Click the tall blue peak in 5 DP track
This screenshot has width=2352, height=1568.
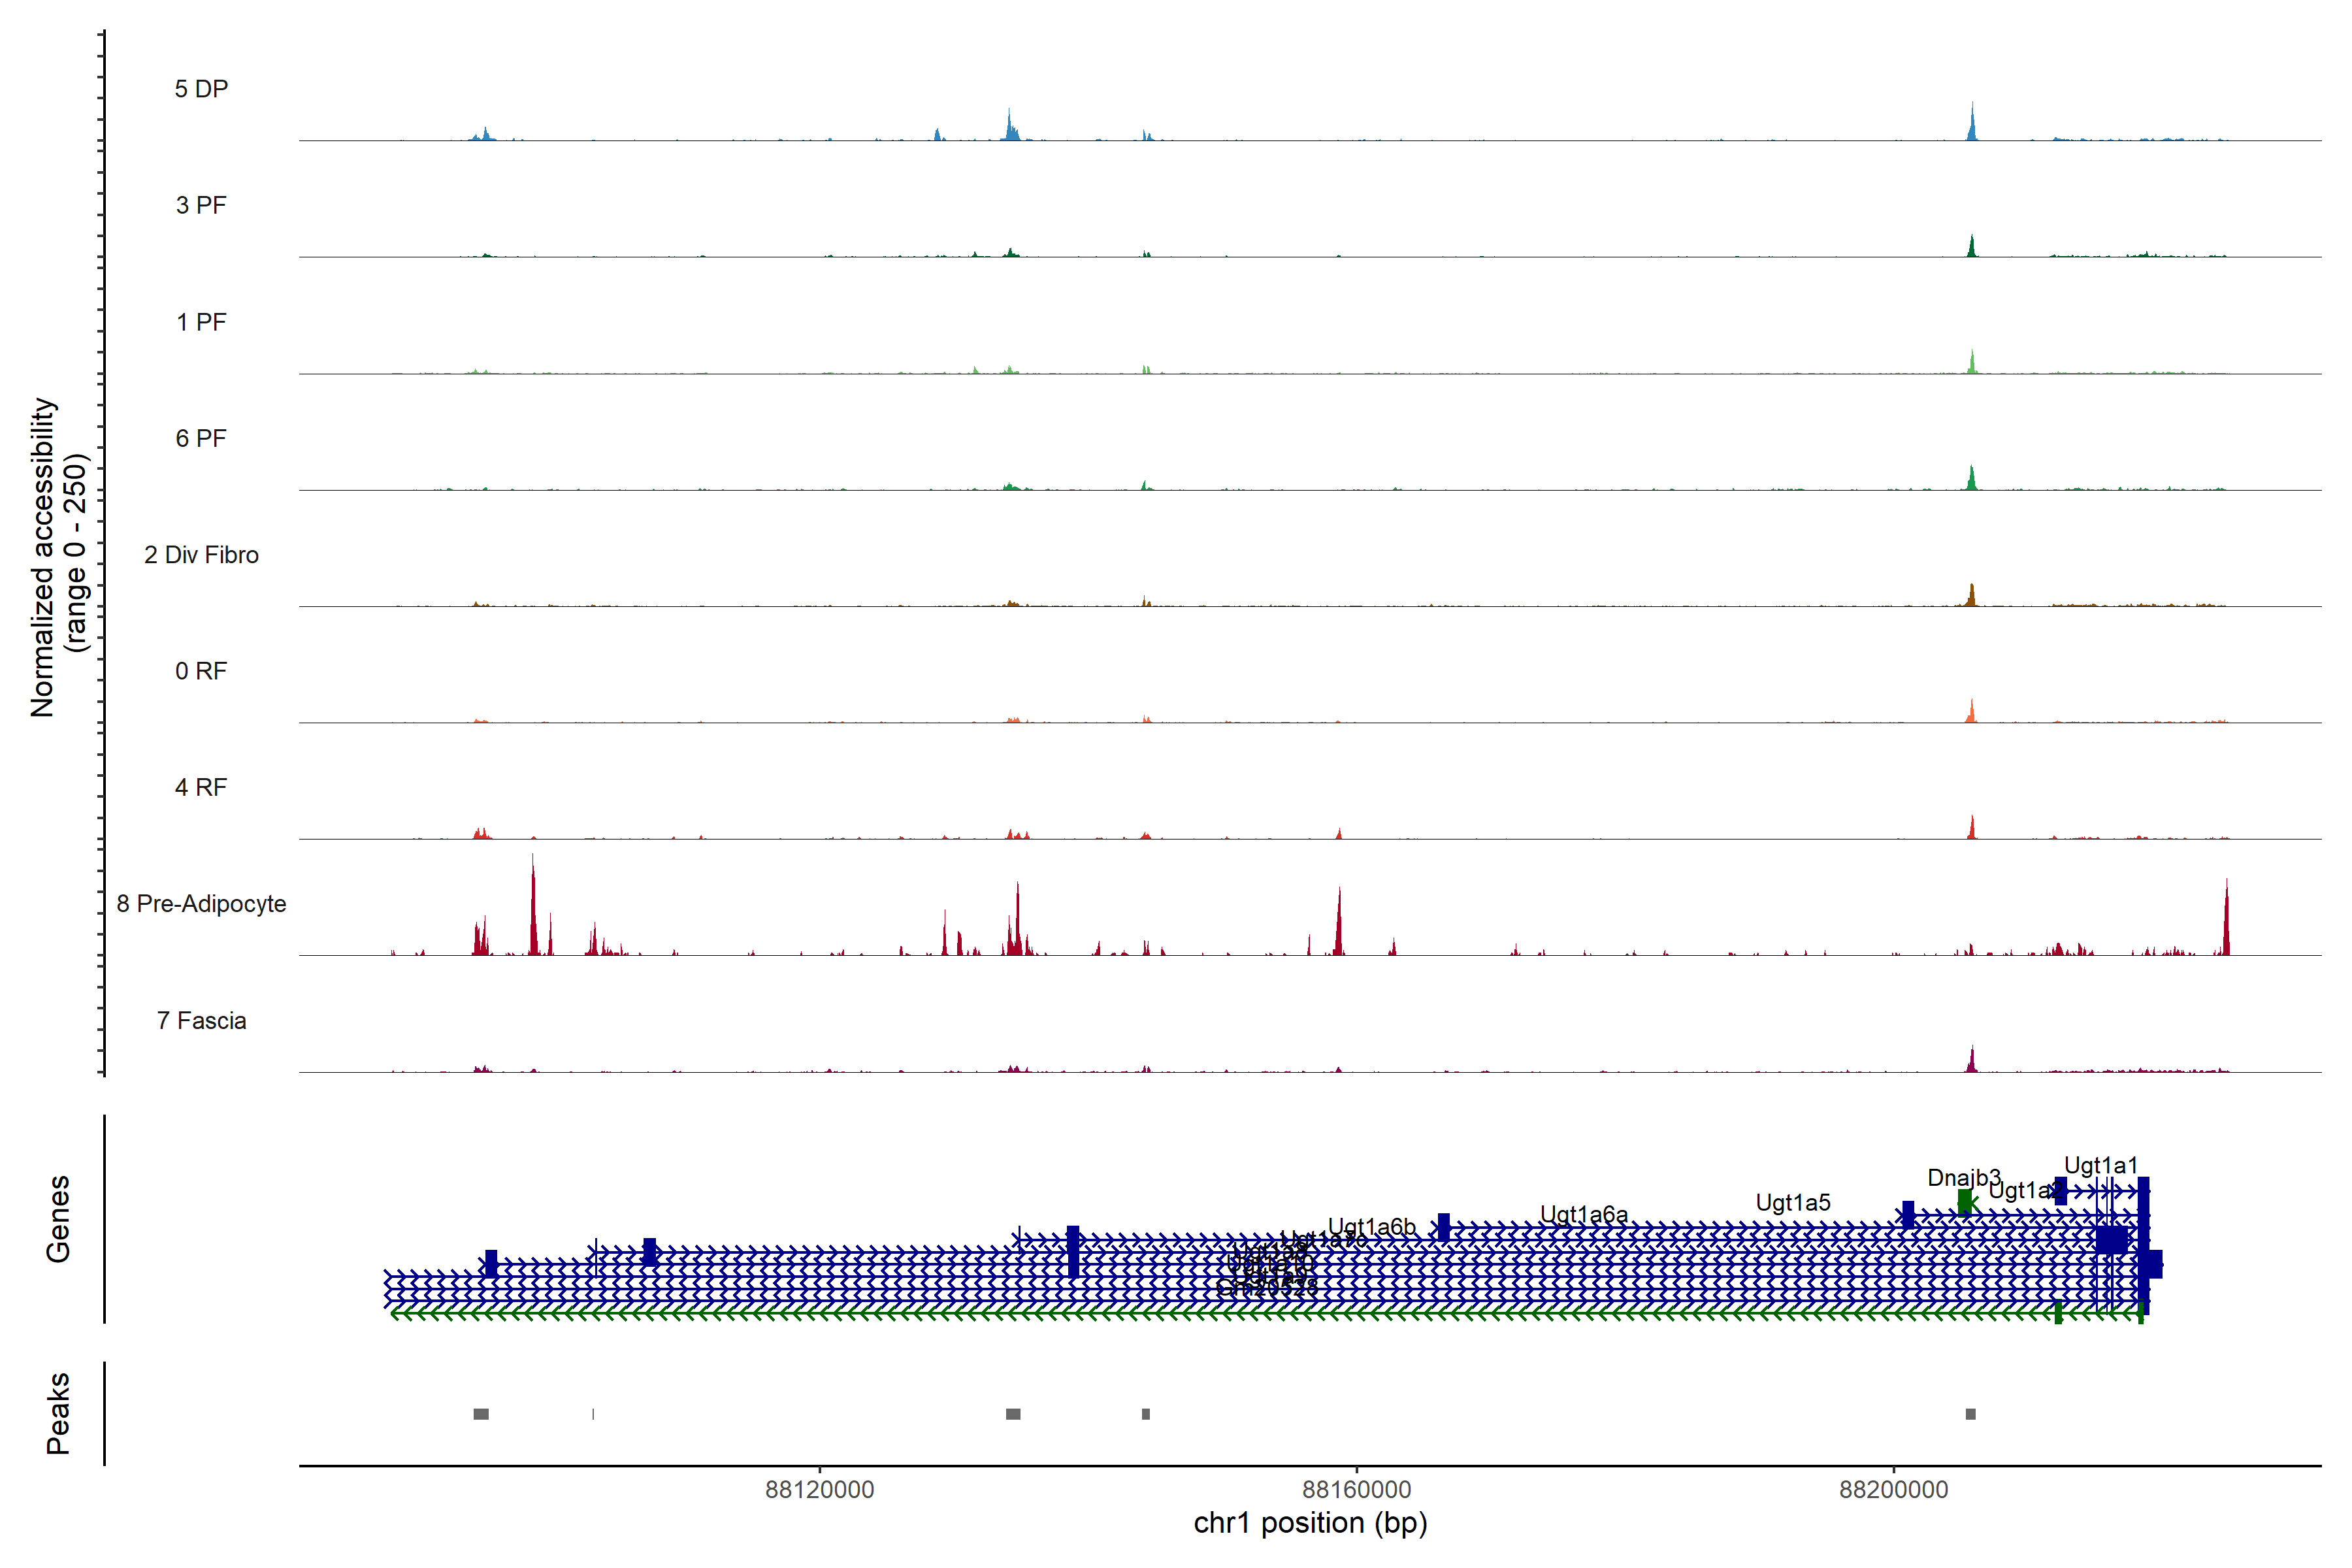tap(1972, 122)
